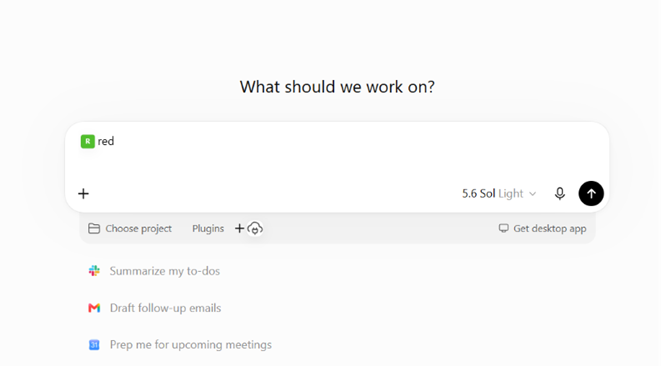Click the Slack icon by Summarize my to-dos
Screen dimensions: 661x366
[x=94, y=271]
